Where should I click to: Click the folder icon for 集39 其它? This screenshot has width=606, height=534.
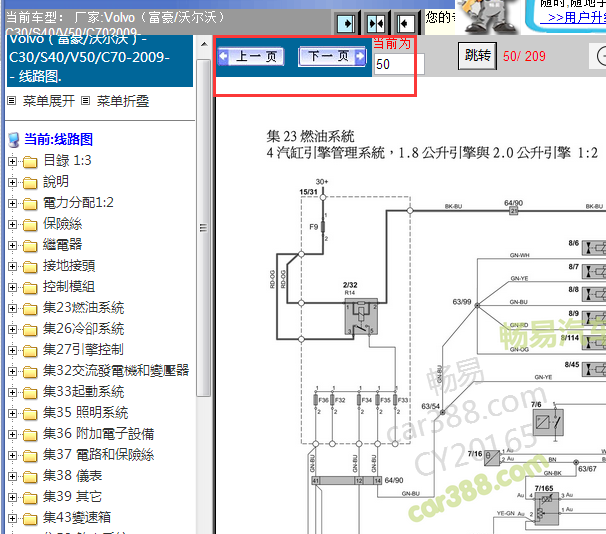(x=30, y=498)
